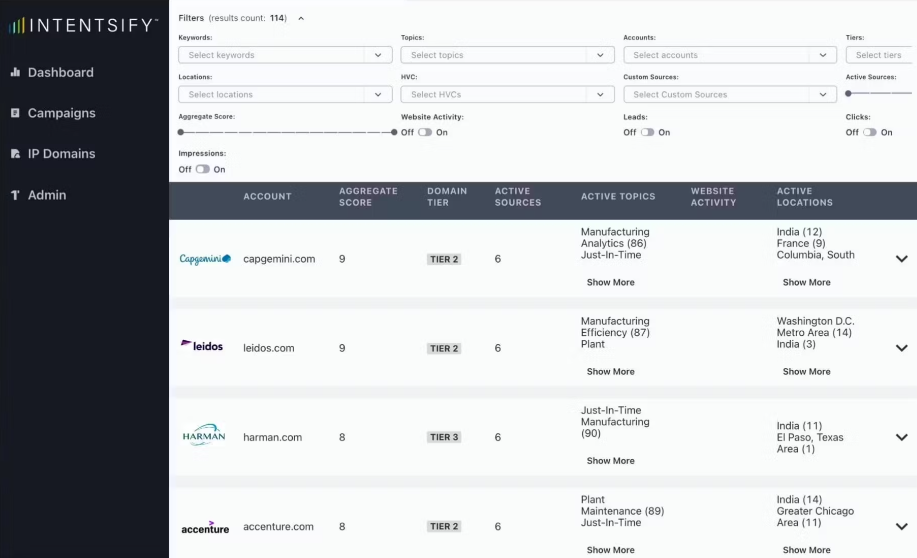Show more active topics for leidos.com

coord(611,371)
